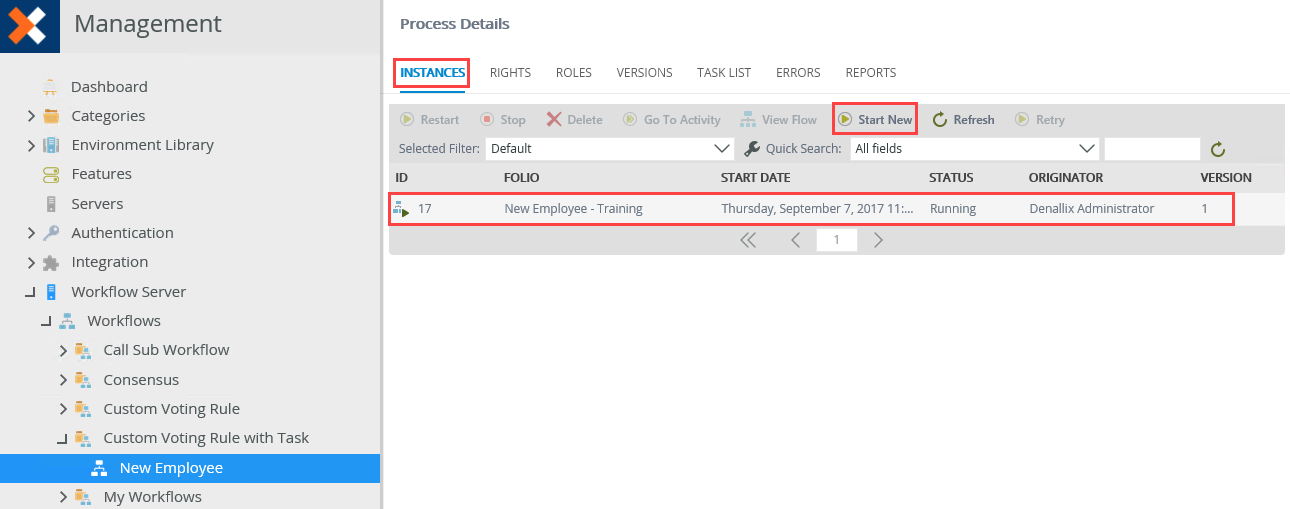The image size is (1290, 509).
Task: Click the Stop toolbar button
Action: pyautogui.click(x=503, y=119)
